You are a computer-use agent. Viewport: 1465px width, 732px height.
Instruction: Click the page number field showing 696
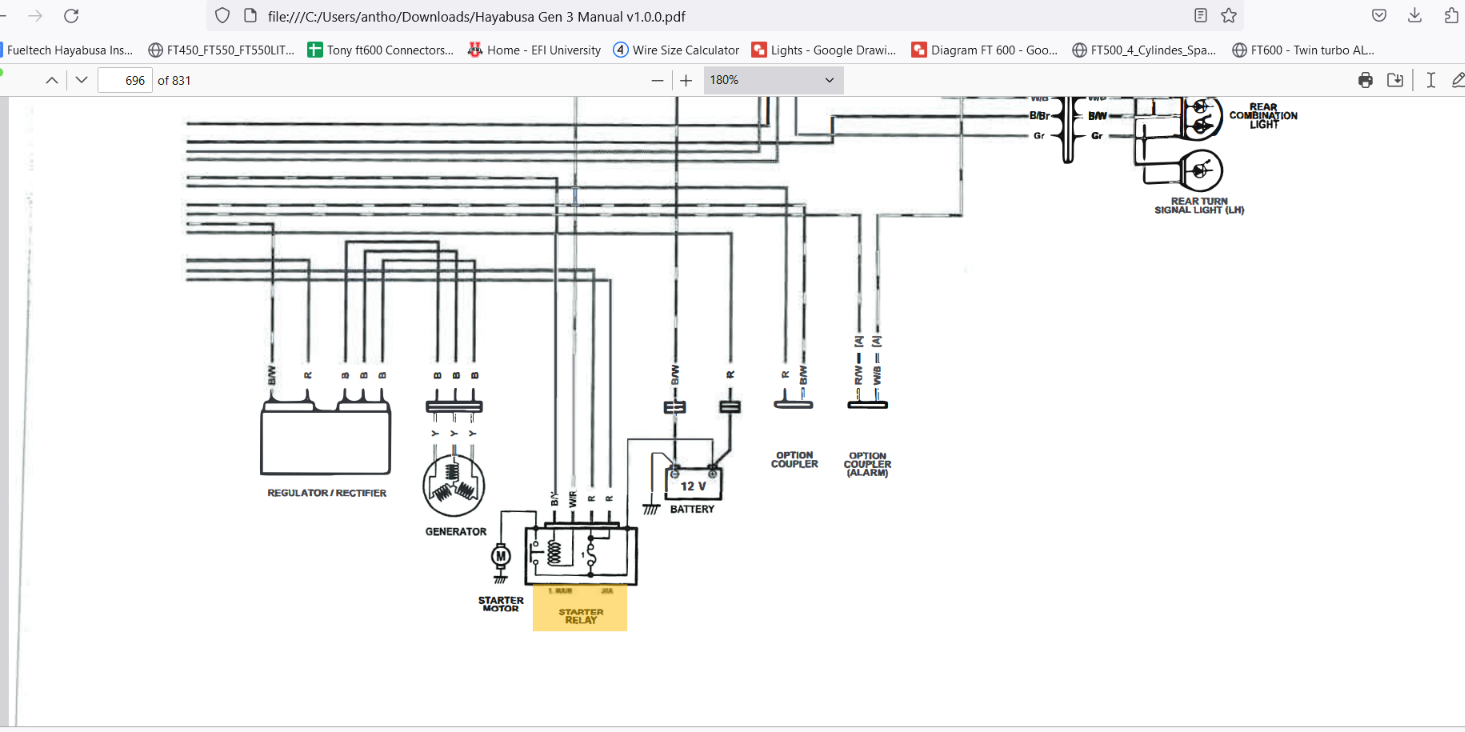click(x=125, y=80)
